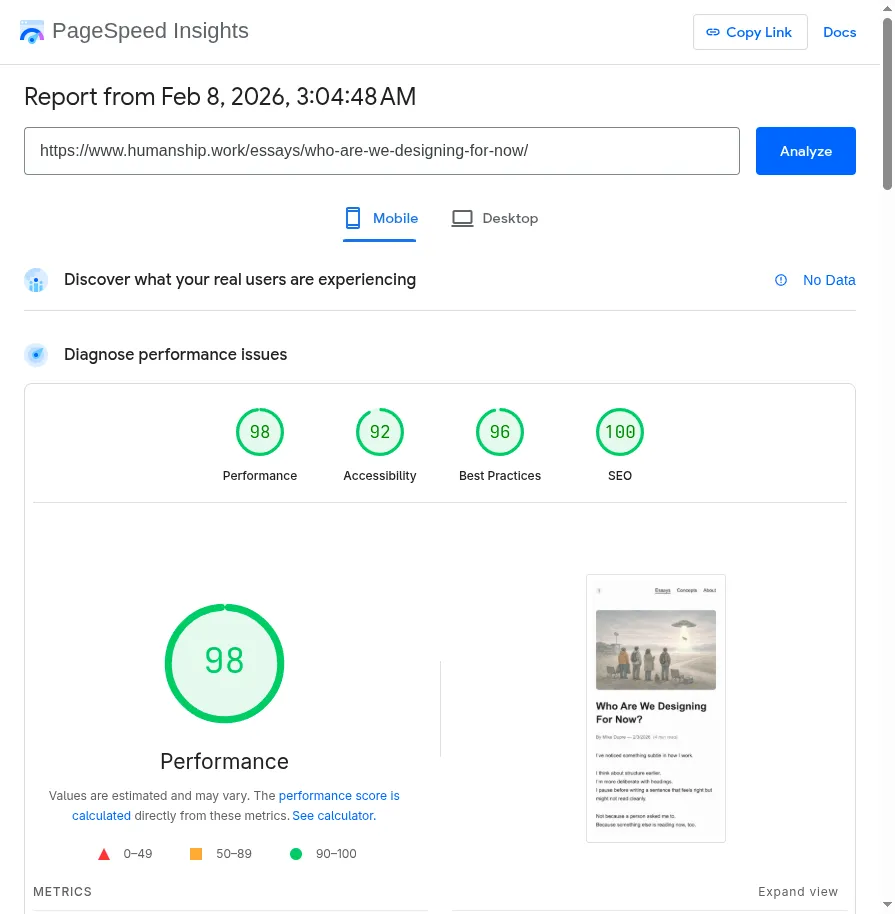This screenshot has width=895, height=914.
Task: Click the orange square 50–89 legend icon
Action: (196, 854)
